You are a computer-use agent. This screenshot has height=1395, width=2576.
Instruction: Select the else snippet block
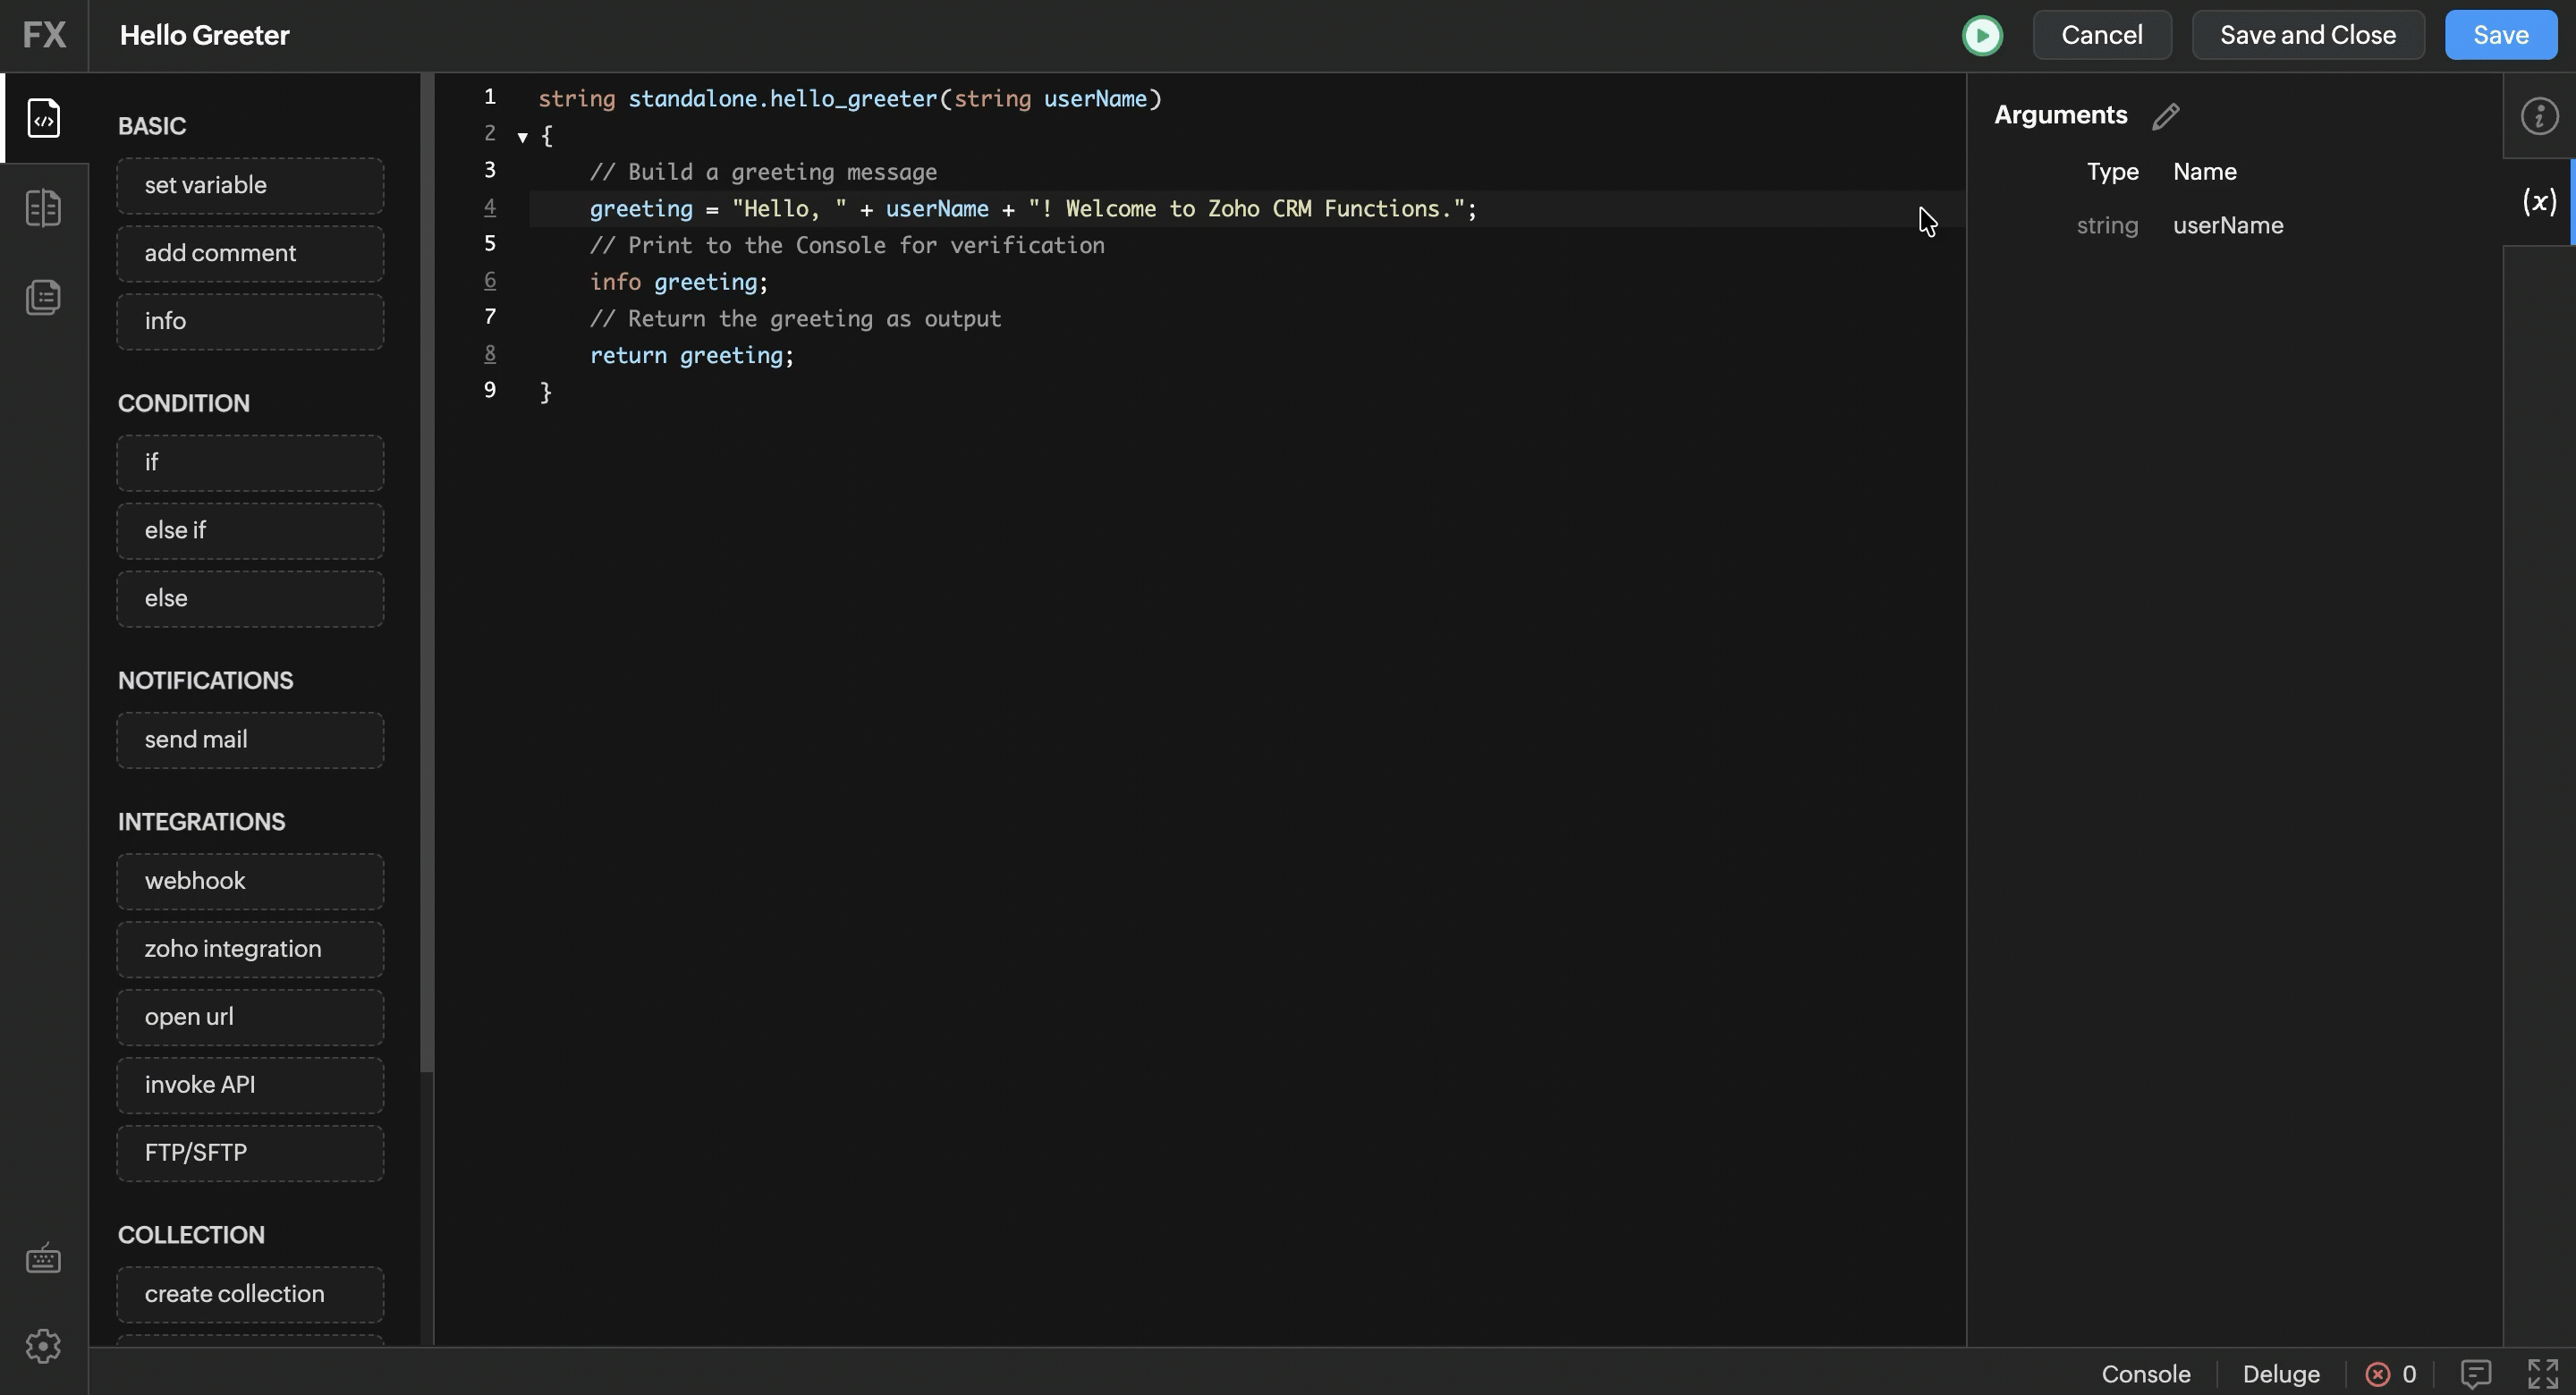coord(250,599)
